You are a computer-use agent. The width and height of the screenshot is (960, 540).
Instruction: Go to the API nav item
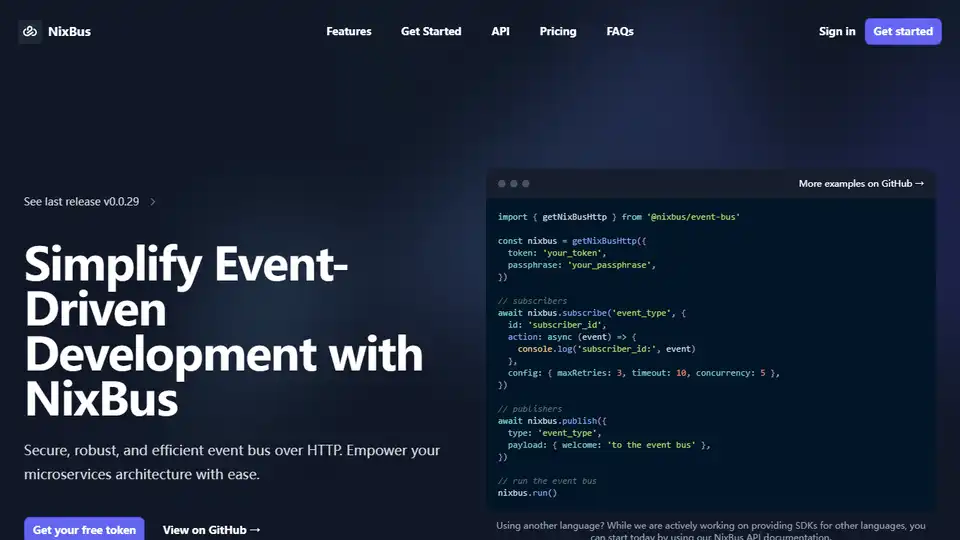[x=500, y=32]
